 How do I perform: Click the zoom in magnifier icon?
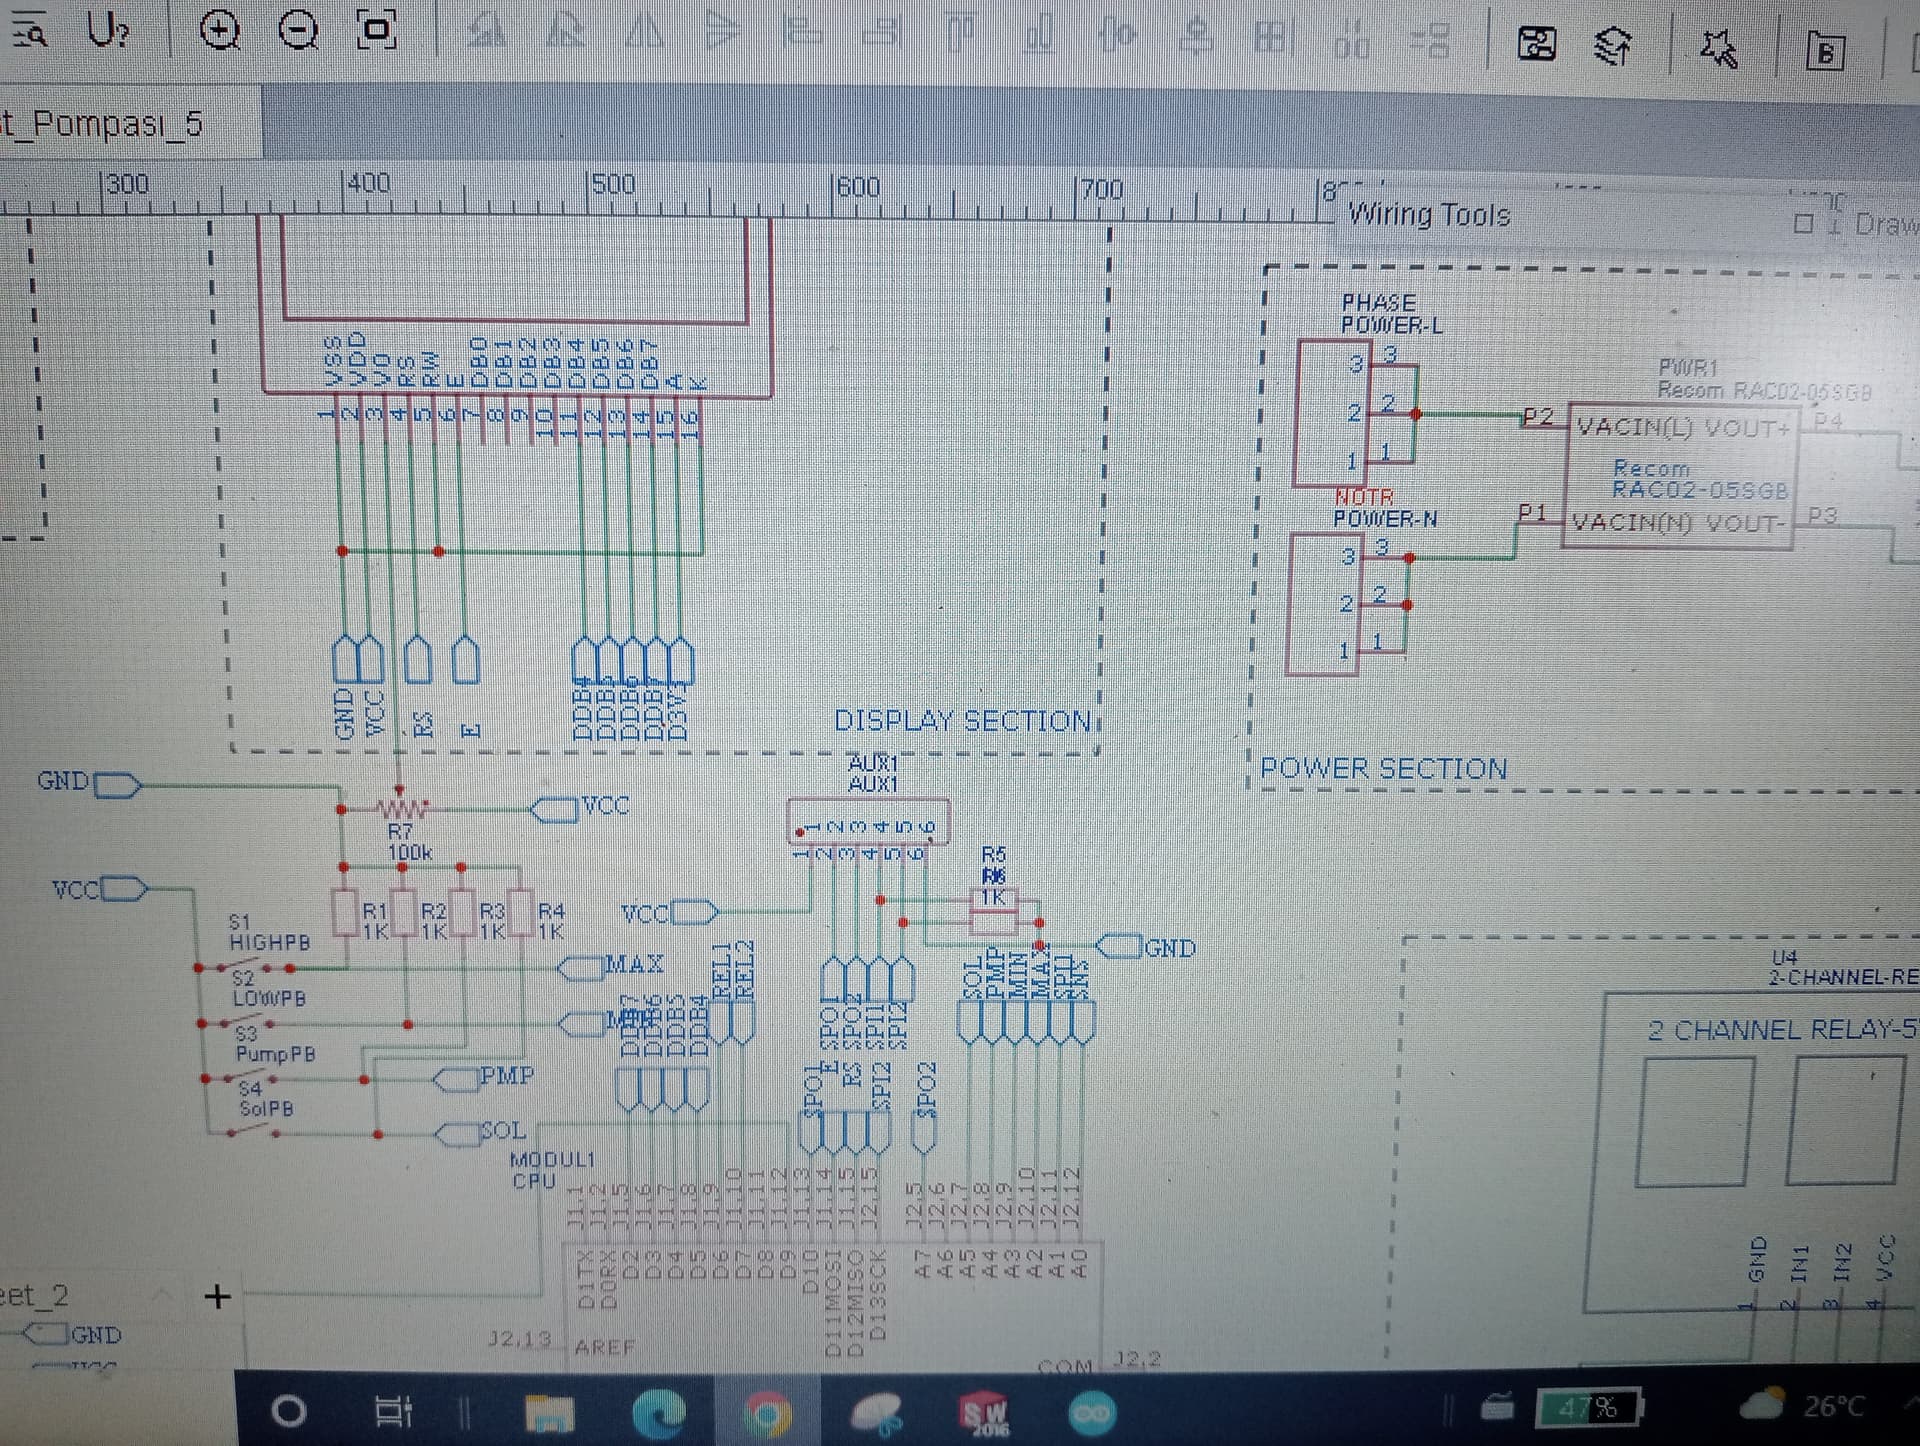point(219,31)
